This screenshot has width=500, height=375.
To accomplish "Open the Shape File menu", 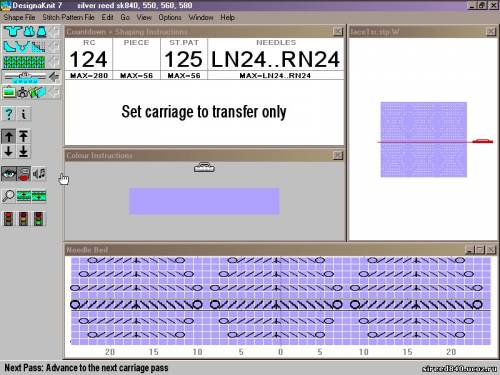I will [x=19, y=17].
